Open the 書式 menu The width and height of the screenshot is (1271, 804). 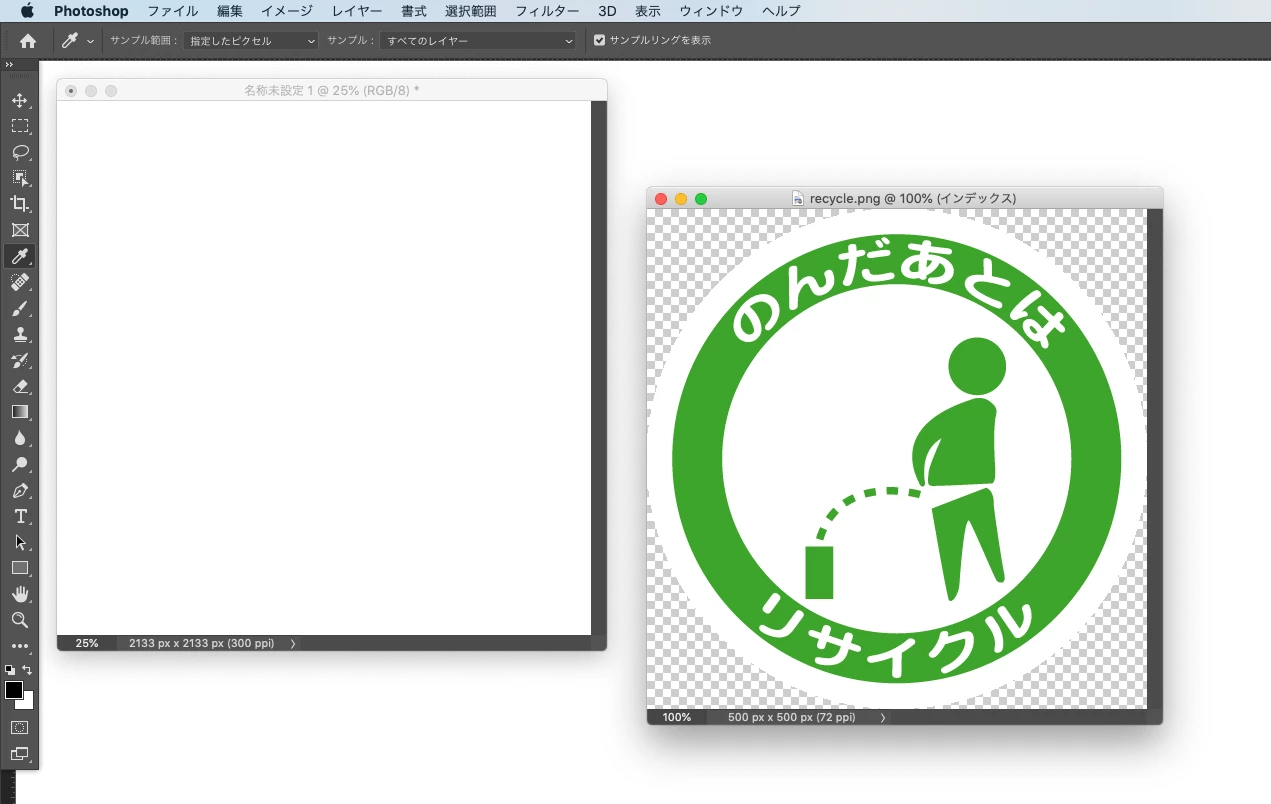click(414, 11)
